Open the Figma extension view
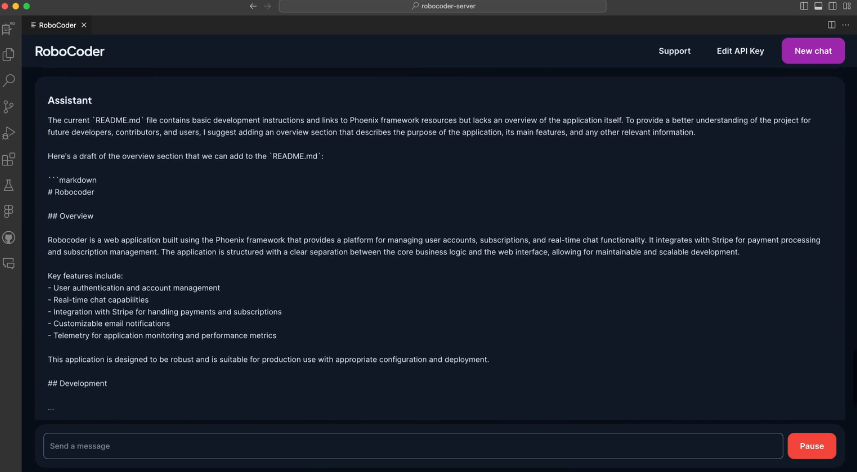The height and width of the screenshot is (472, 857). pyautogui.click(x=8, y=211)
